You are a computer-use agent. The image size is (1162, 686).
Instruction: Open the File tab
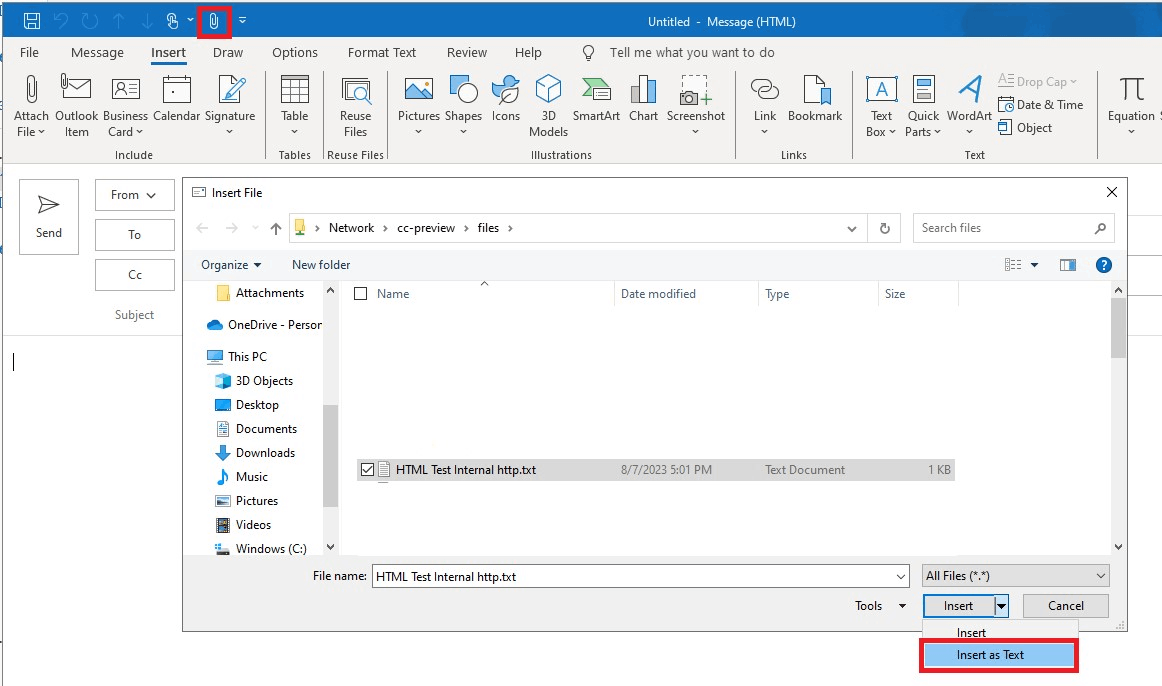coord(30,53)
